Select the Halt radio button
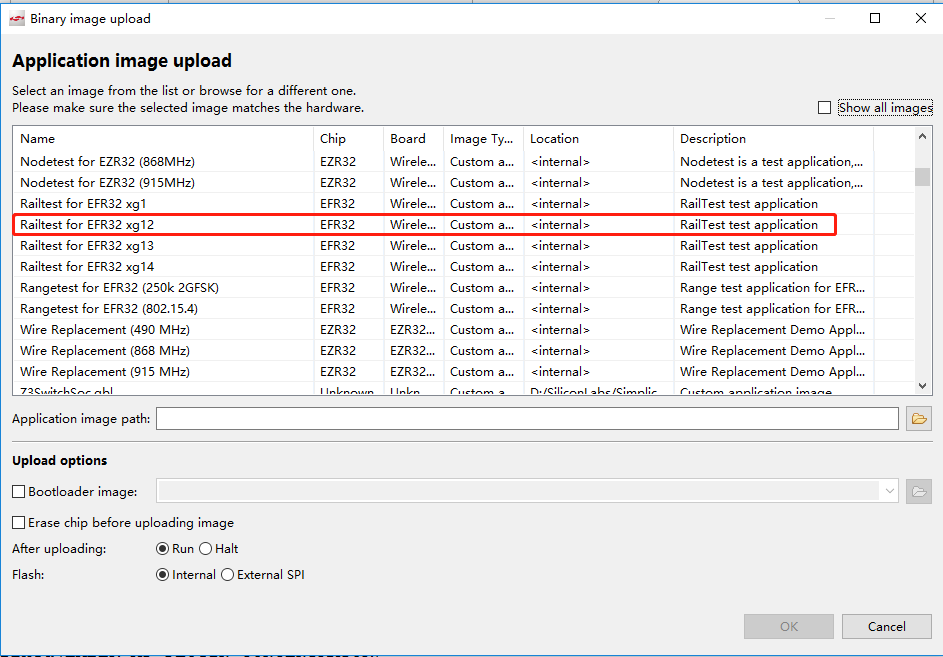The width and height of the screenshot is (943, 657). click(206, 549)
